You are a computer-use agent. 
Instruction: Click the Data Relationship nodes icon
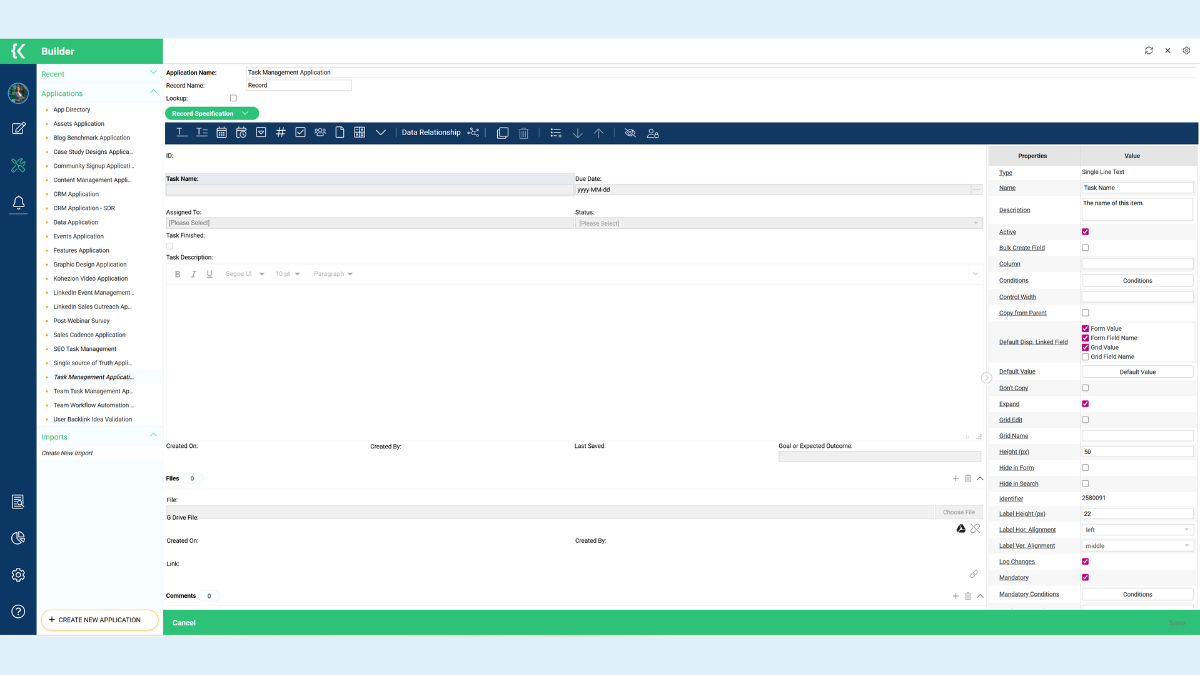tap(474, 132)
